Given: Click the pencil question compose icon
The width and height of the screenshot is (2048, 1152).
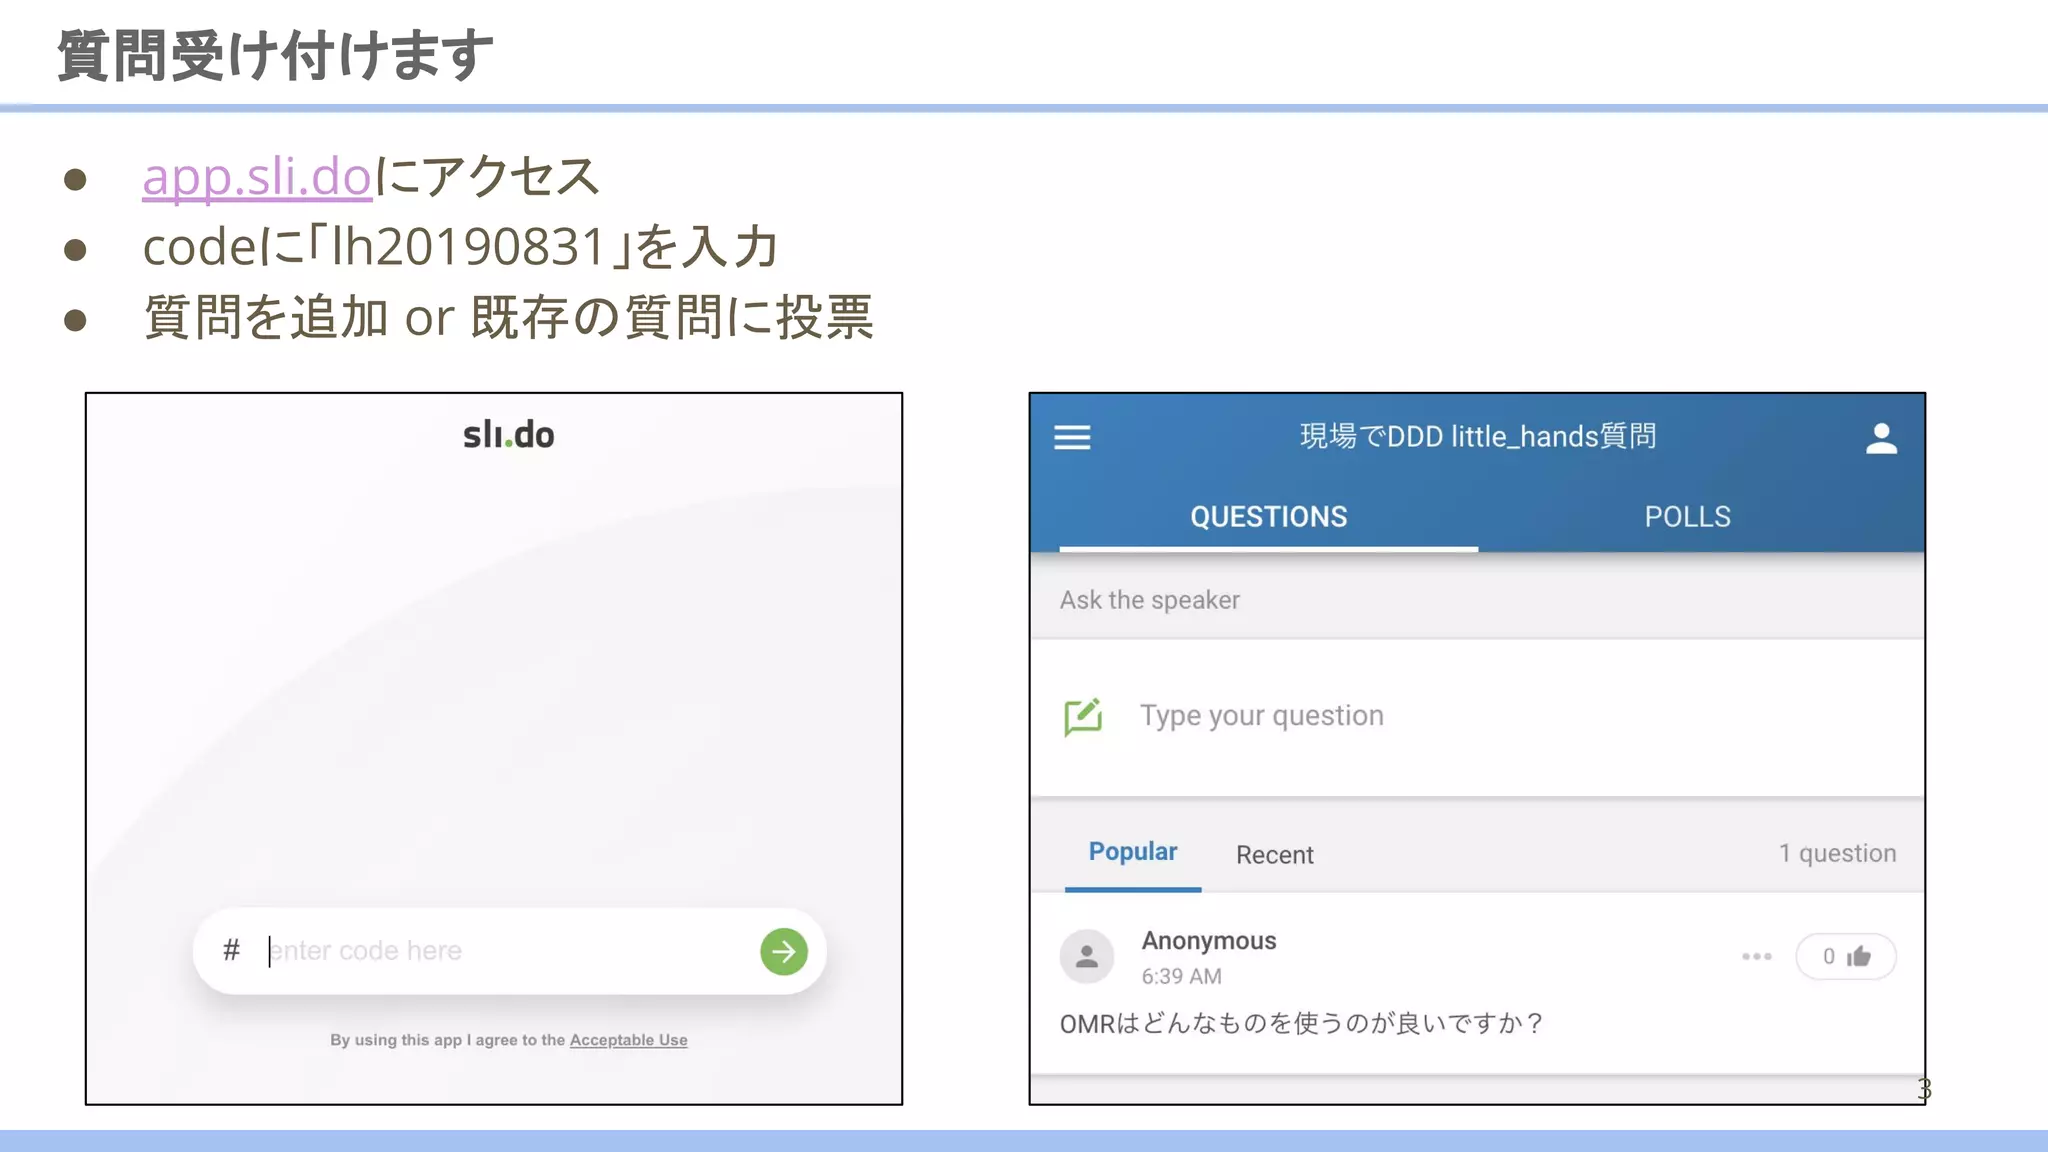Looking at the screenshot, I should 1083,716.
